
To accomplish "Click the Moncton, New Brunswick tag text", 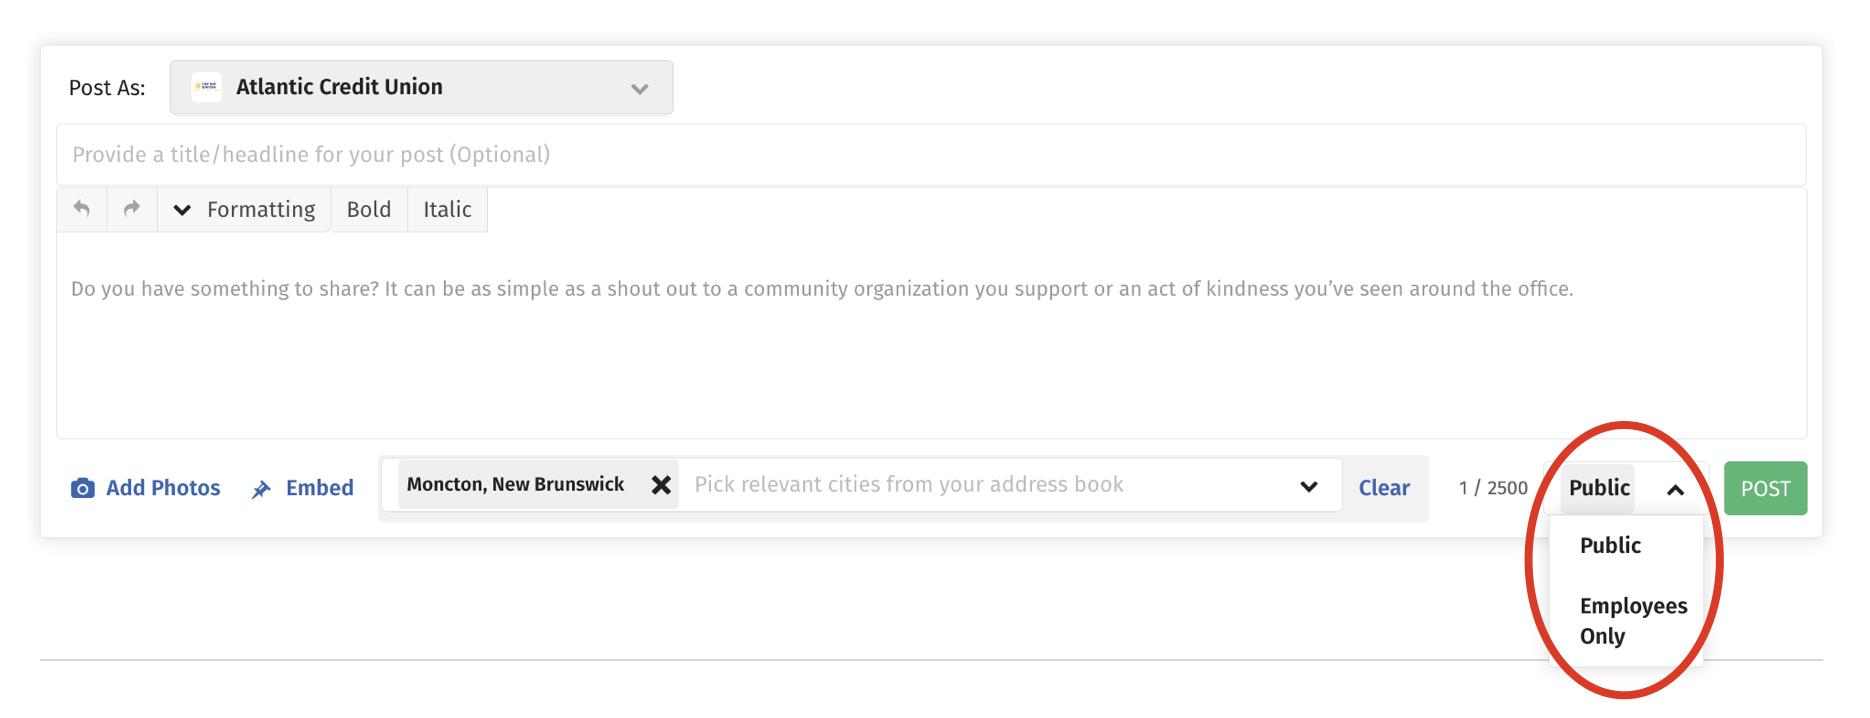I will coord(515,485).
